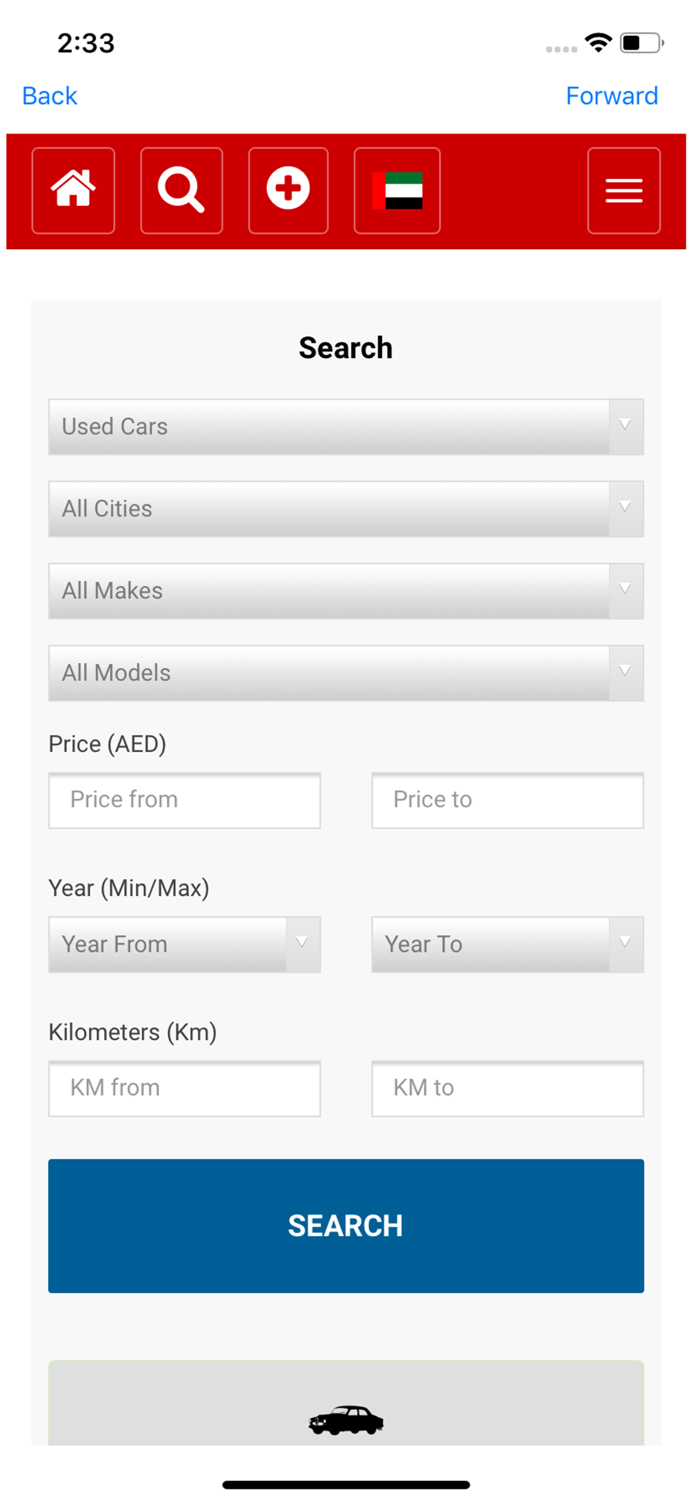Click the Forward navigation link
This screenshot has height=1500, width=693.
point(612,95)
